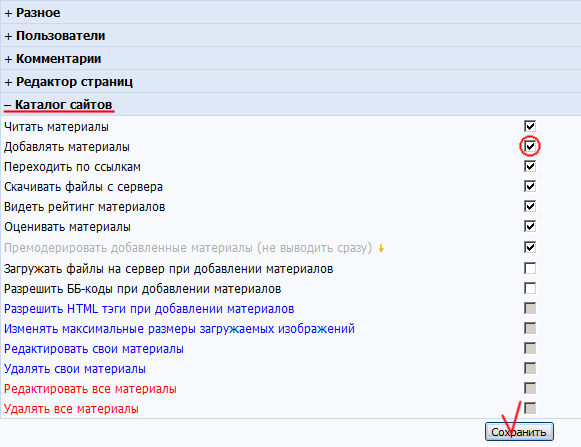Click the orange arrow beside Премодерировать
Image resolution: width=581 pixels, height=447 pixels.
point(381,248)
